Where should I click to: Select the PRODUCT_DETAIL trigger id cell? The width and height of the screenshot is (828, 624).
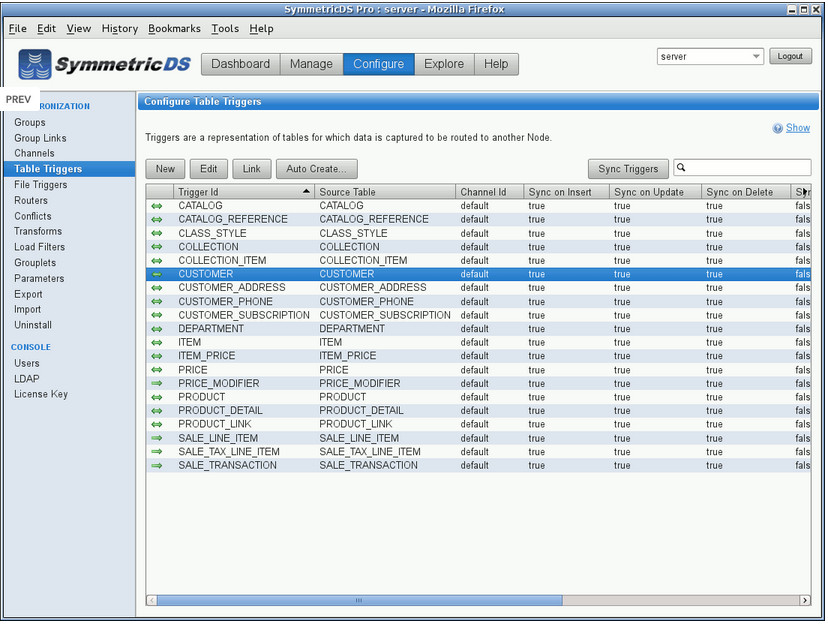click(220, 411)
